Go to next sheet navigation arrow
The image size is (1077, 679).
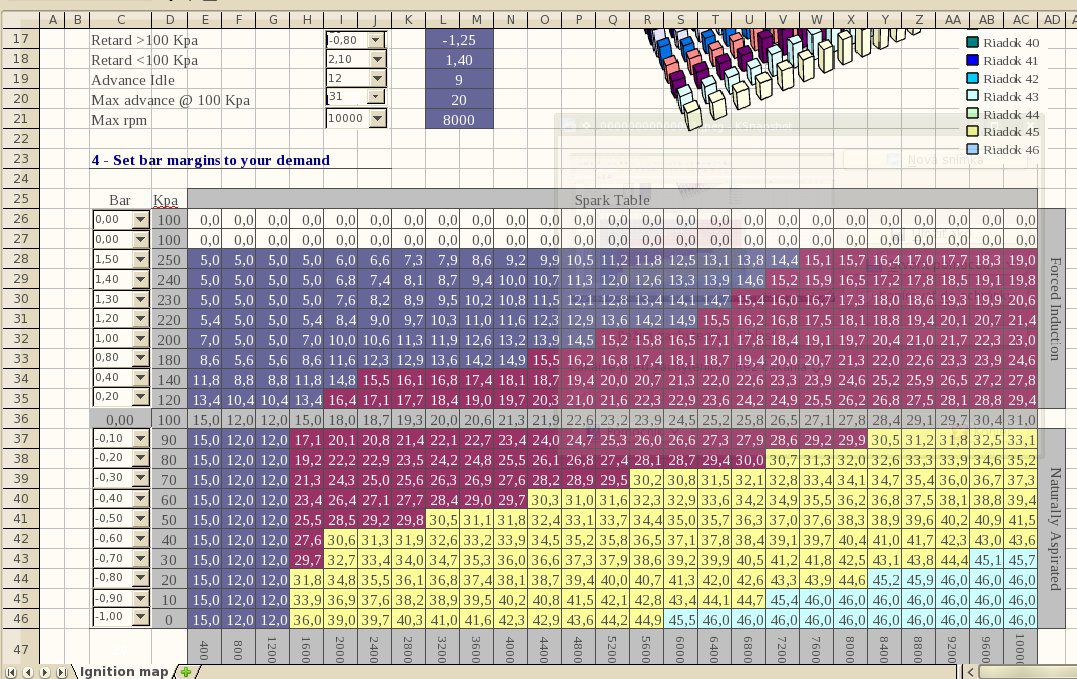[45, 672]
